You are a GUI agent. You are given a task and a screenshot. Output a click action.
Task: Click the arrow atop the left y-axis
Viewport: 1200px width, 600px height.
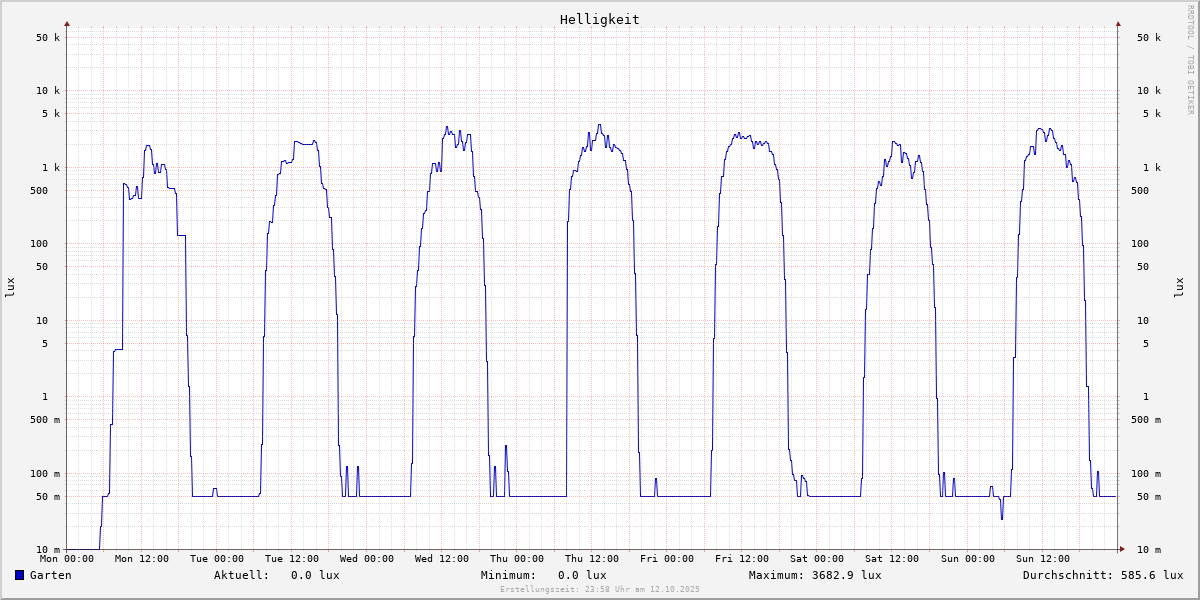(67, 23)
